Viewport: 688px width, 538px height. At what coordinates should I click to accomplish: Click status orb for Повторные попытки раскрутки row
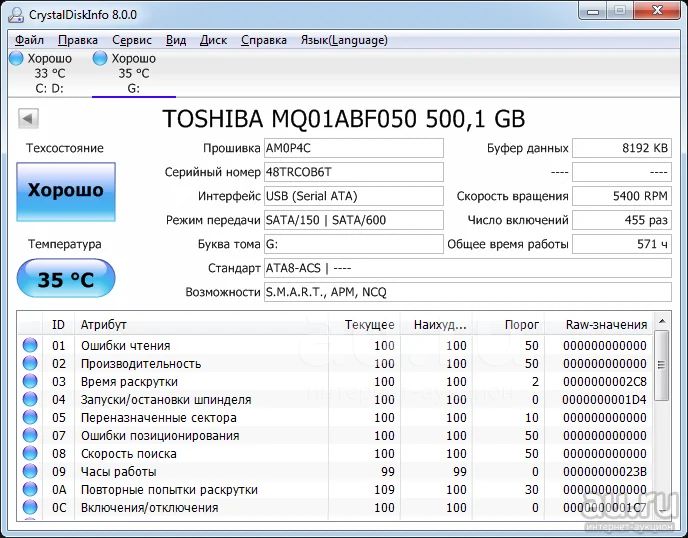[x=30, y=489]
